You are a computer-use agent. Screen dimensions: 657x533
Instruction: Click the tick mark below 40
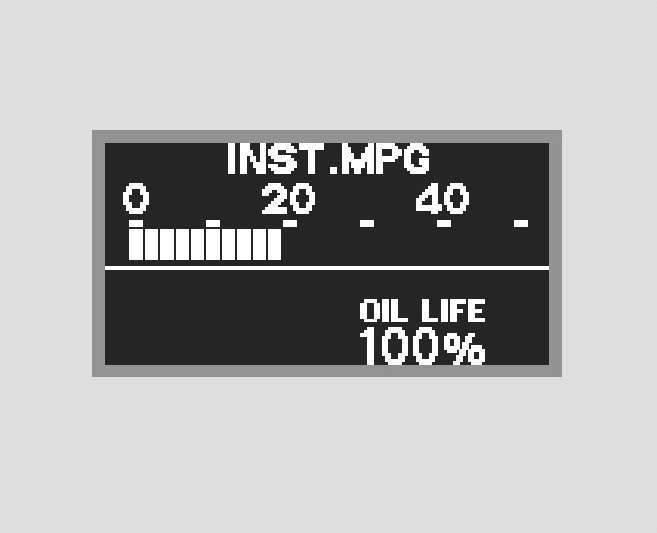click(x=444, y=223)
